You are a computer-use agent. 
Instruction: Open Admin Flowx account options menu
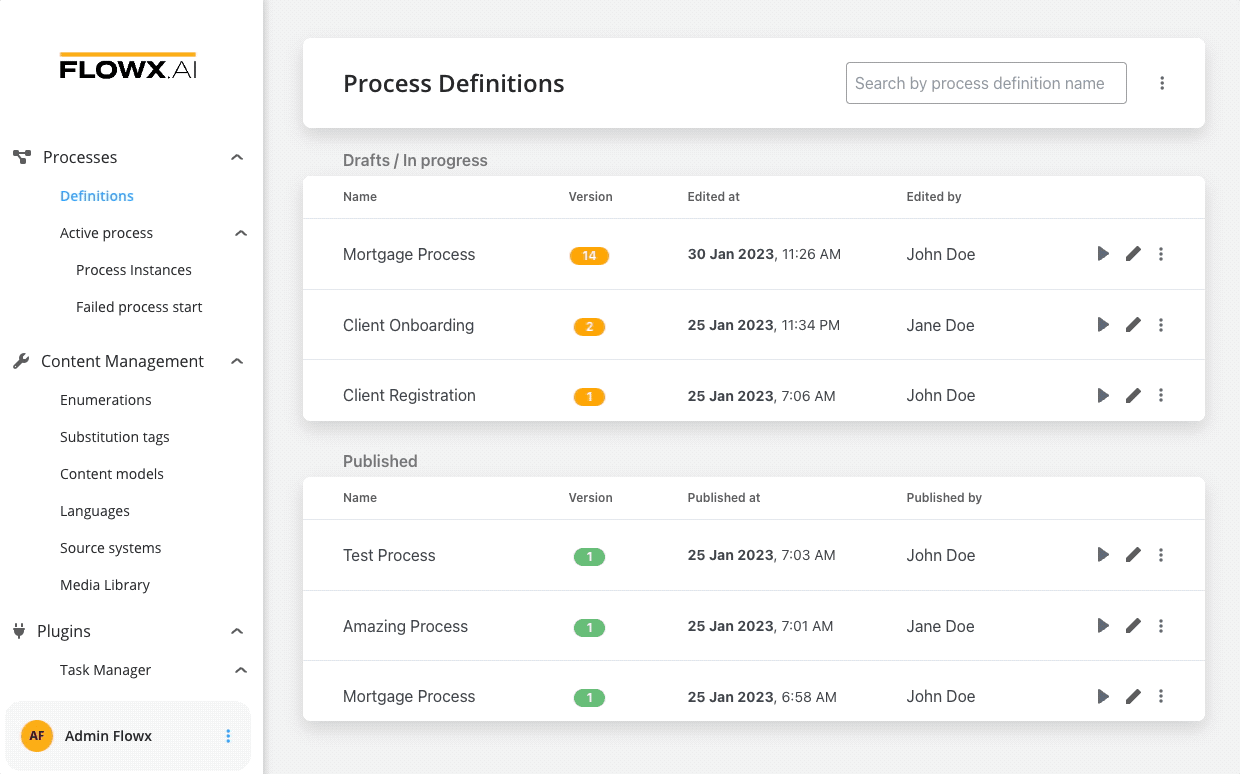tap(228, 735)
